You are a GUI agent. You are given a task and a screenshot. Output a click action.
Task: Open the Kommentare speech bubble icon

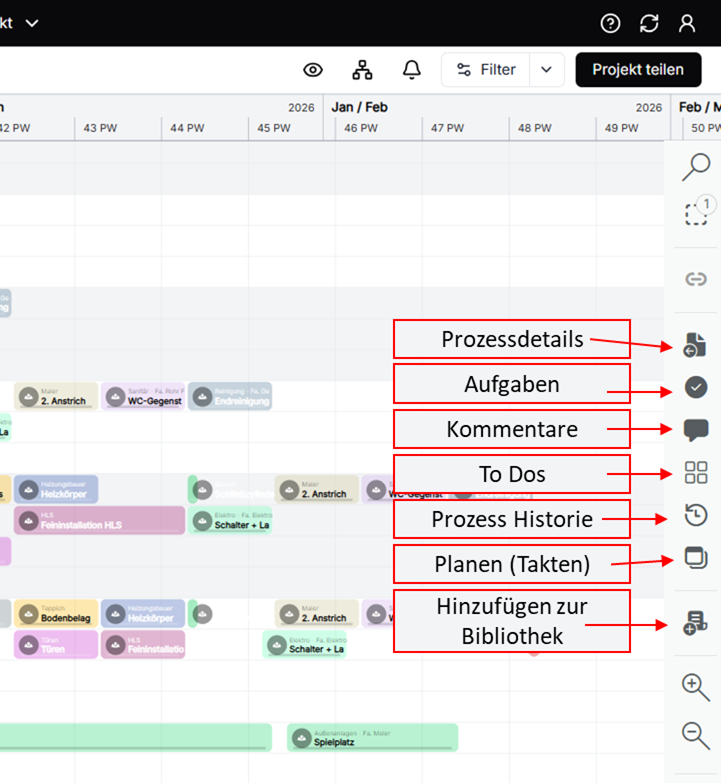[x=696, y=430]
